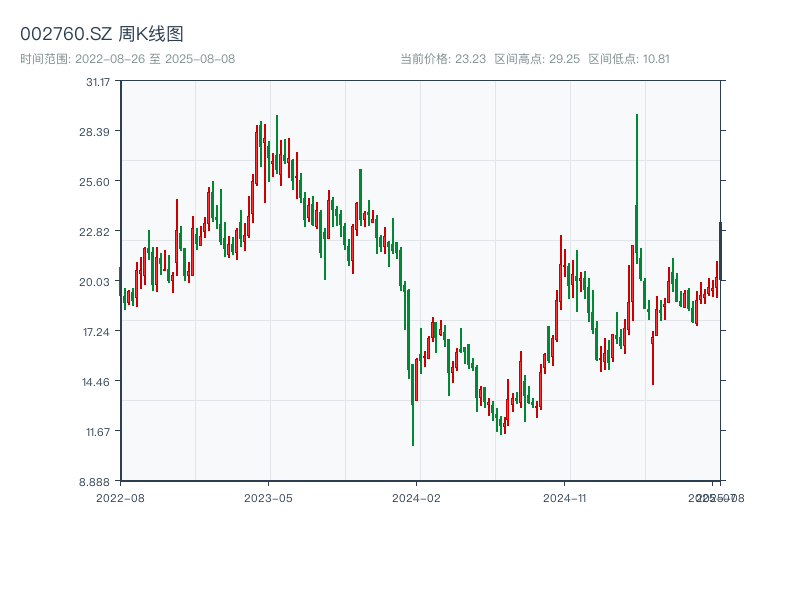Viewport: 800px width, 600px height.
Task: Click the 2024-02 x-axis label
Action: point(416,498)
